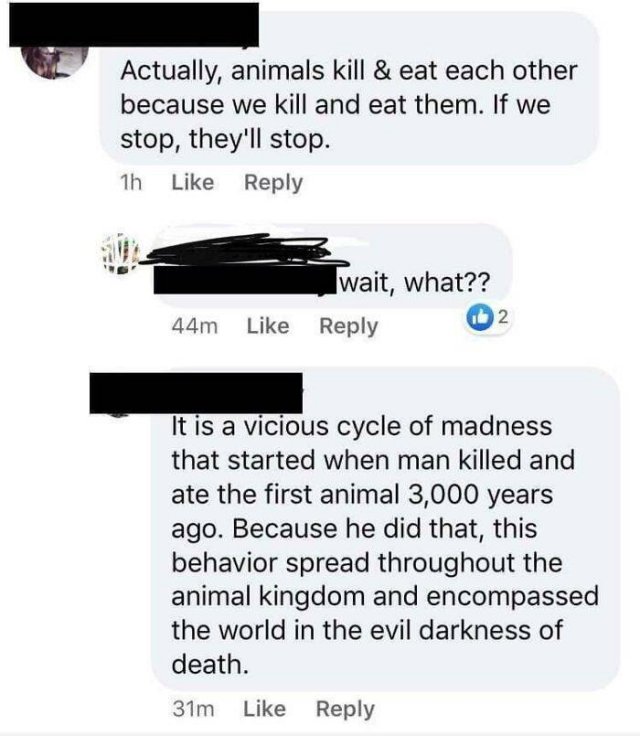The image size is (640, 736).
Task: Reply to the "wait, what??" comment
Action: click(347, 325)
